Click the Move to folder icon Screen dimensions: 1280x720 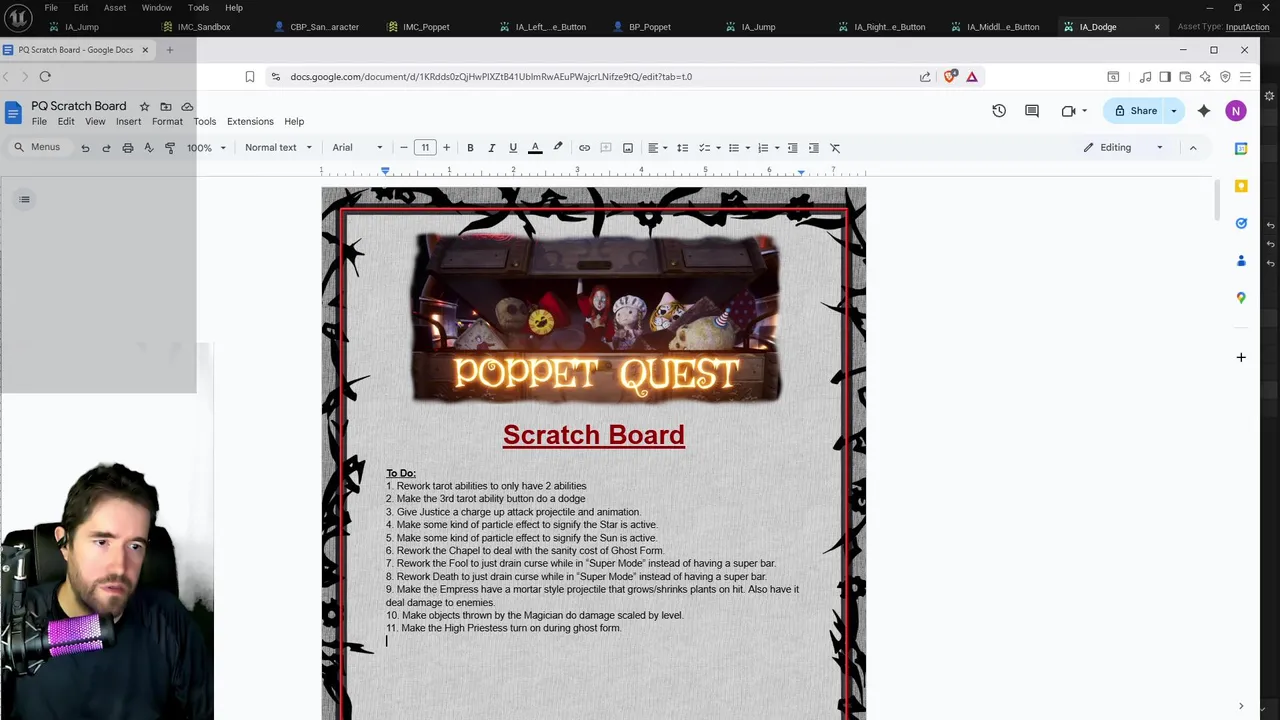[166, 106]
